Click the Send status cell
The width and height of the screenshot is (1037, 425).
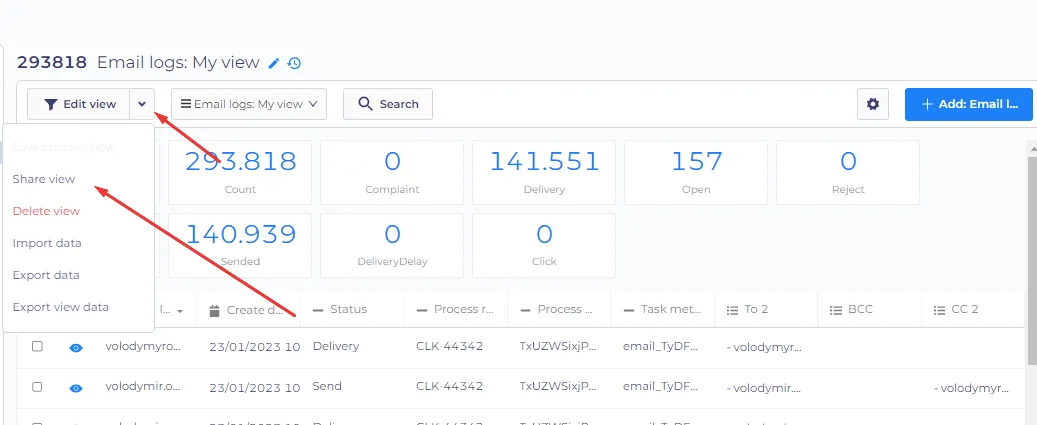click(327, 386)
